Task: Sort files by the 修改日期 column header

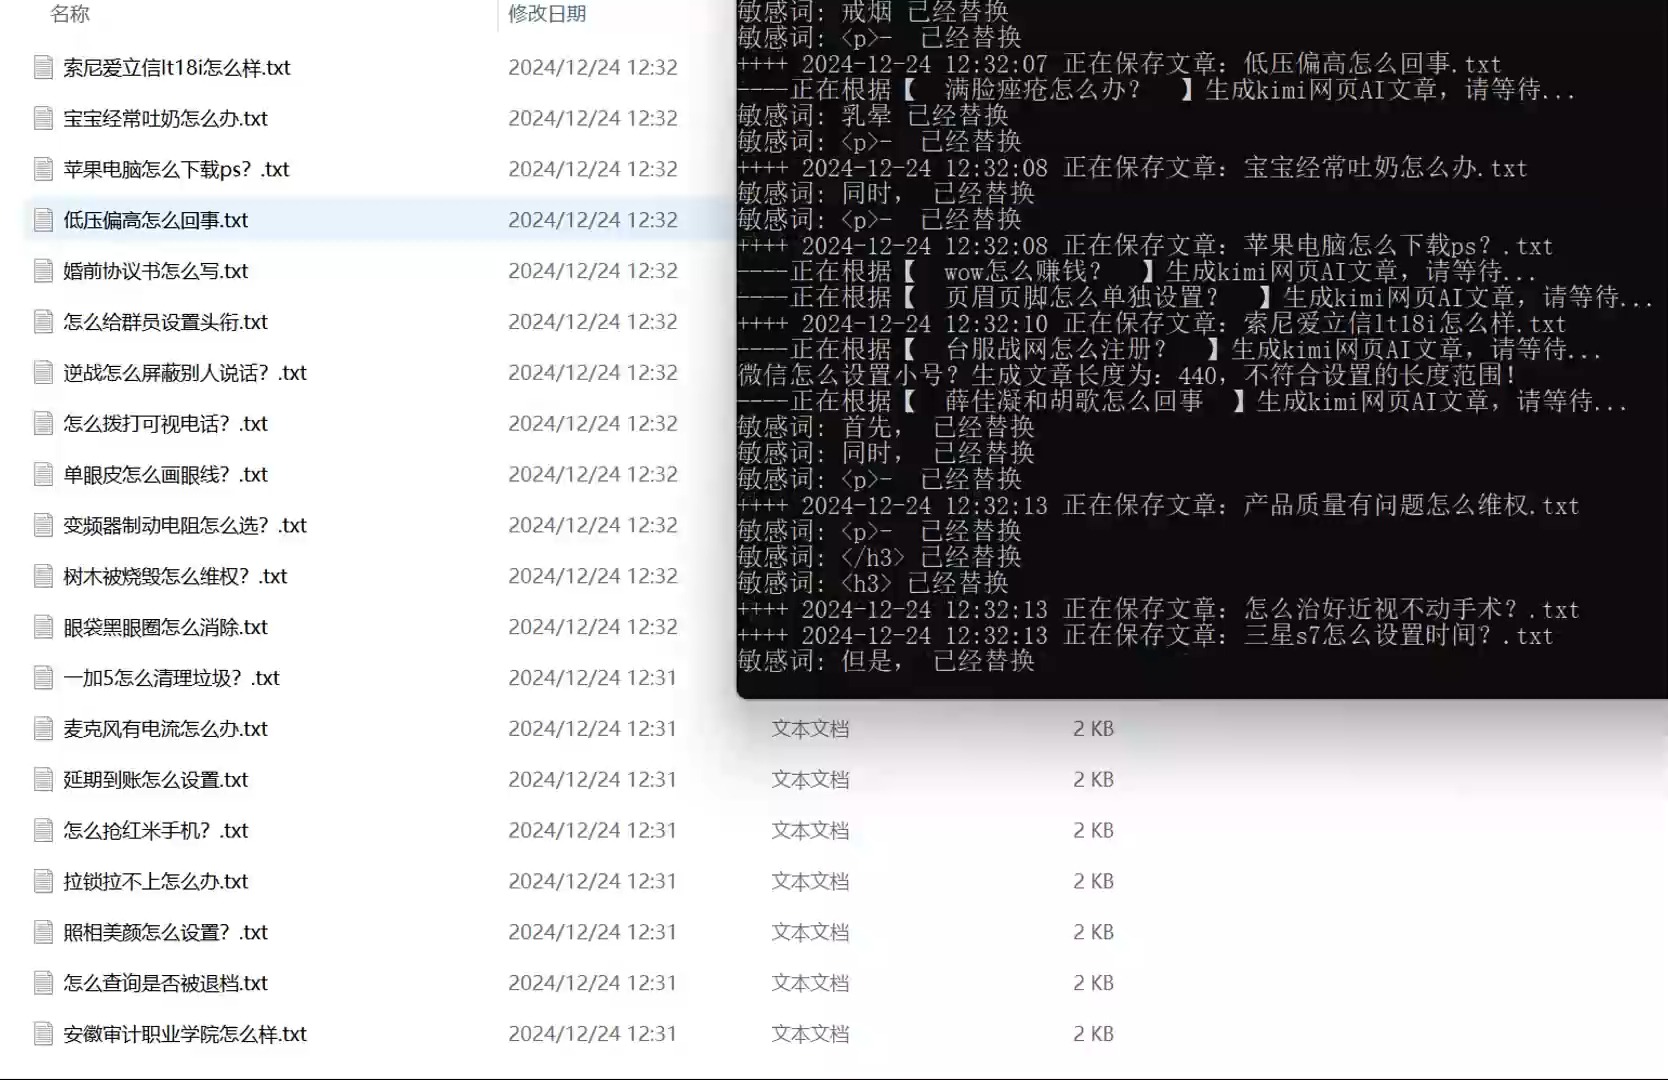Action: 547,14
